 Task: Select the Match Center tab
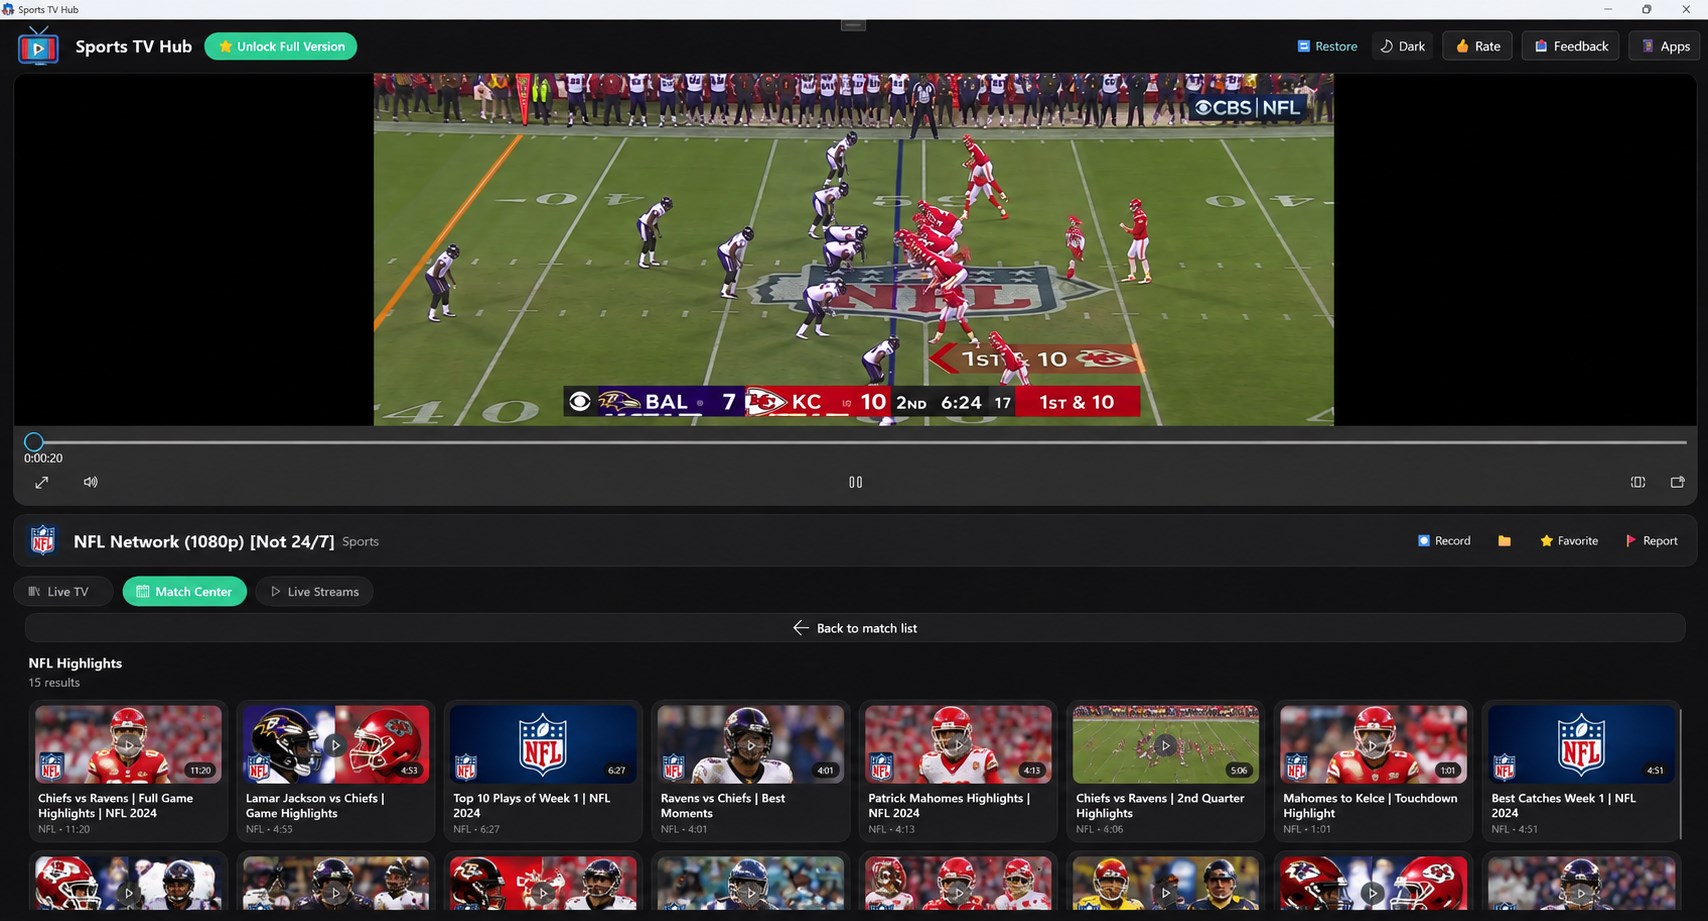click(184, 591)
